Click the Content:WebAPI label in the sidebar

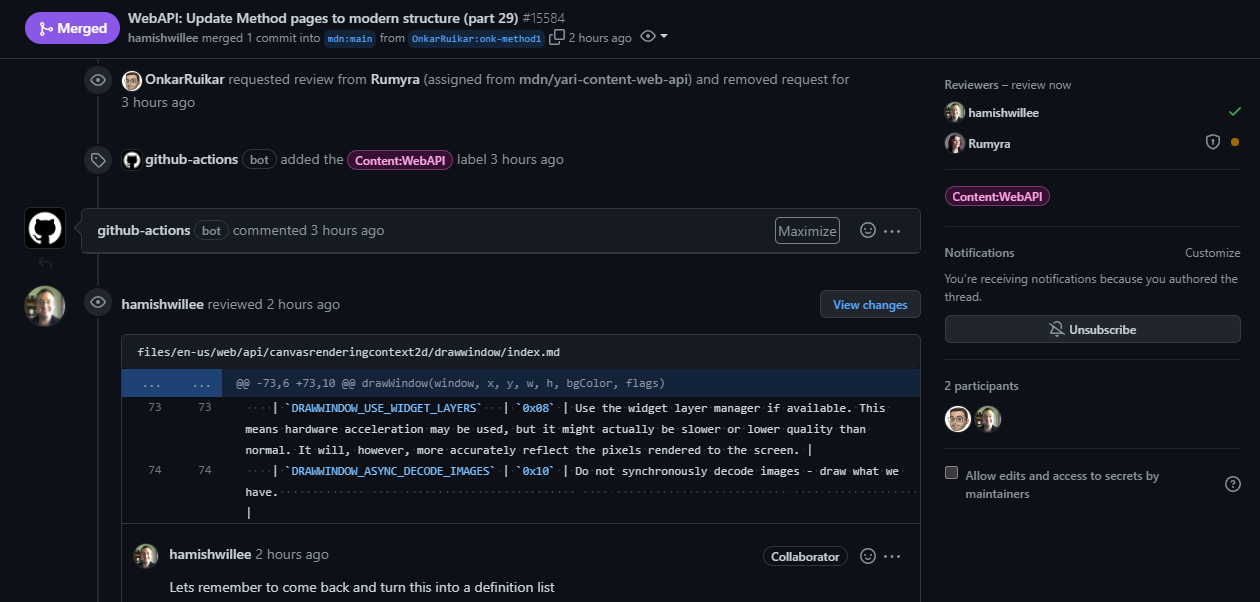coord(997,197)
